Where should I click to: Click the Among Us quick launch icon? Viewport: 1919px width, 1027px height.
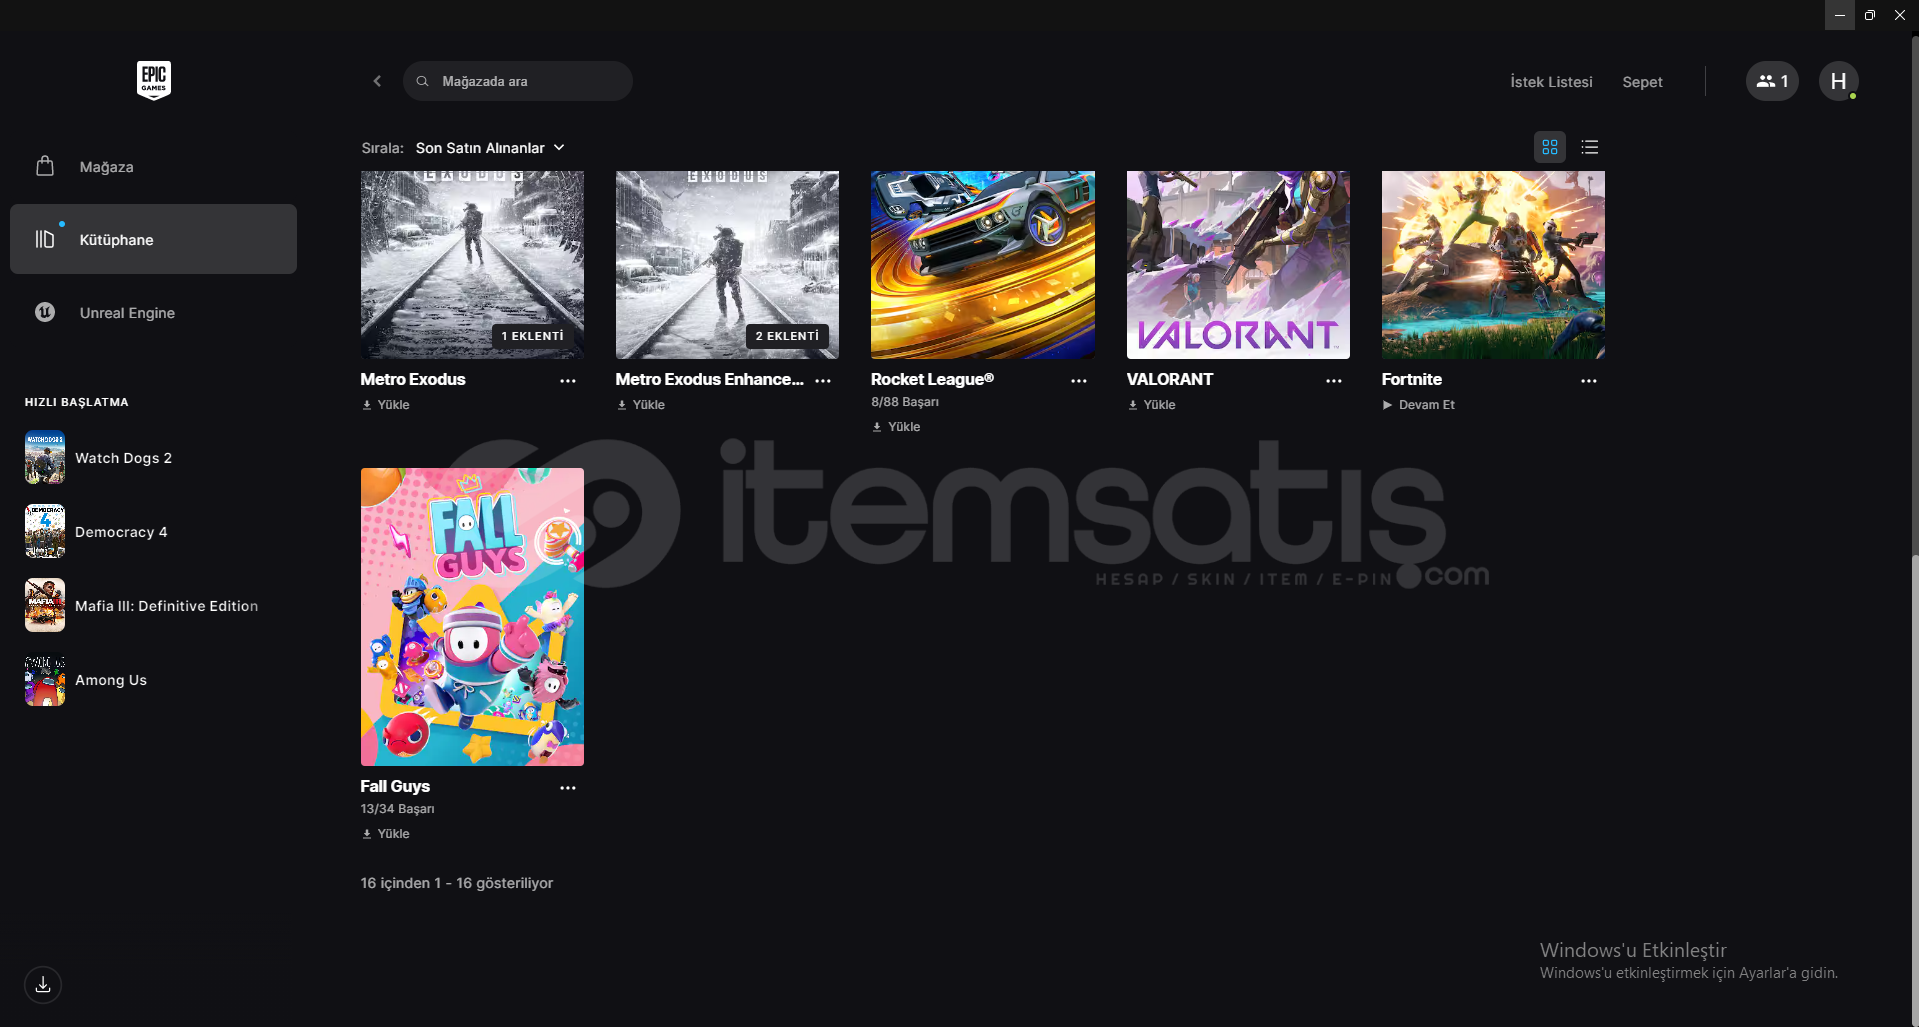click(x=45, y=679)
